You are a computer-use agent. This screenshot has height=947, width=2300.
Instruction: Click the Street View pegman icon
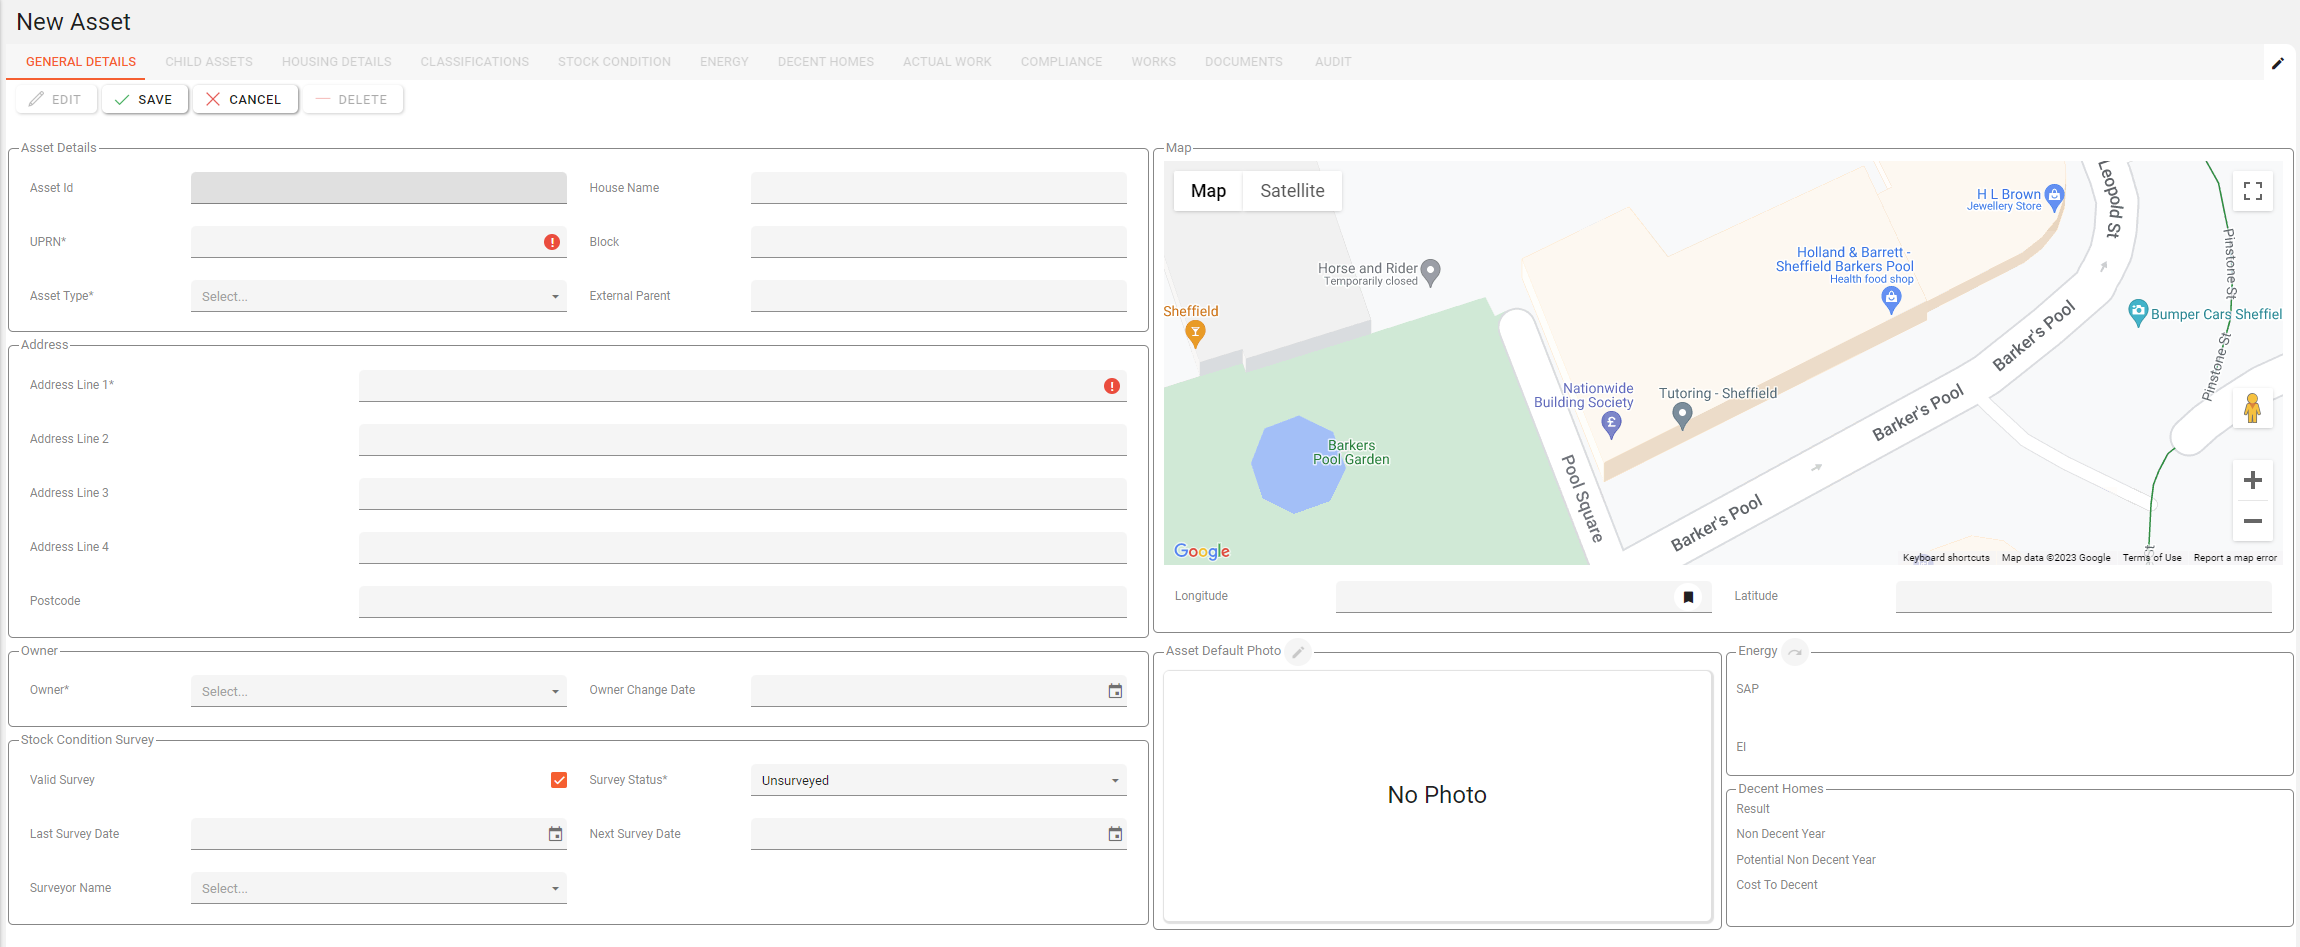pyautogui.click(x=2252, y=408)
